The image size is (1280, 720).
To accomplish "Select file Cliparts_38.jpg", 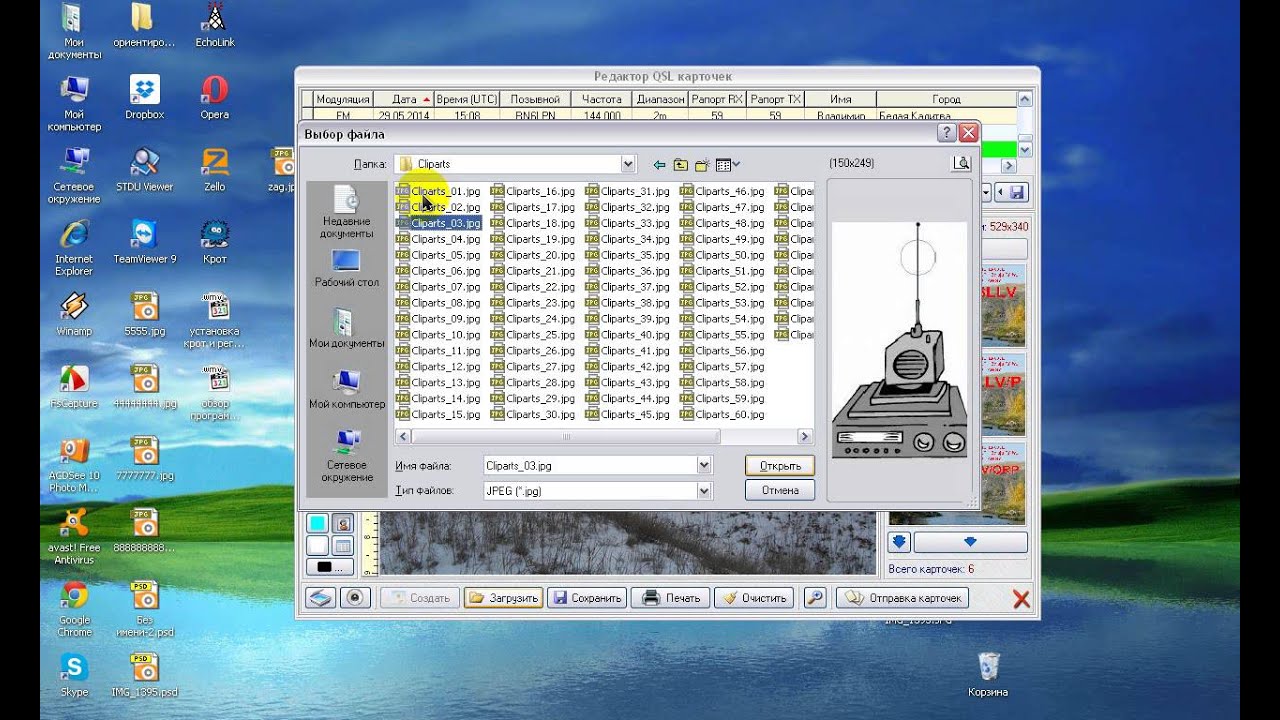I will pos(627,303).
